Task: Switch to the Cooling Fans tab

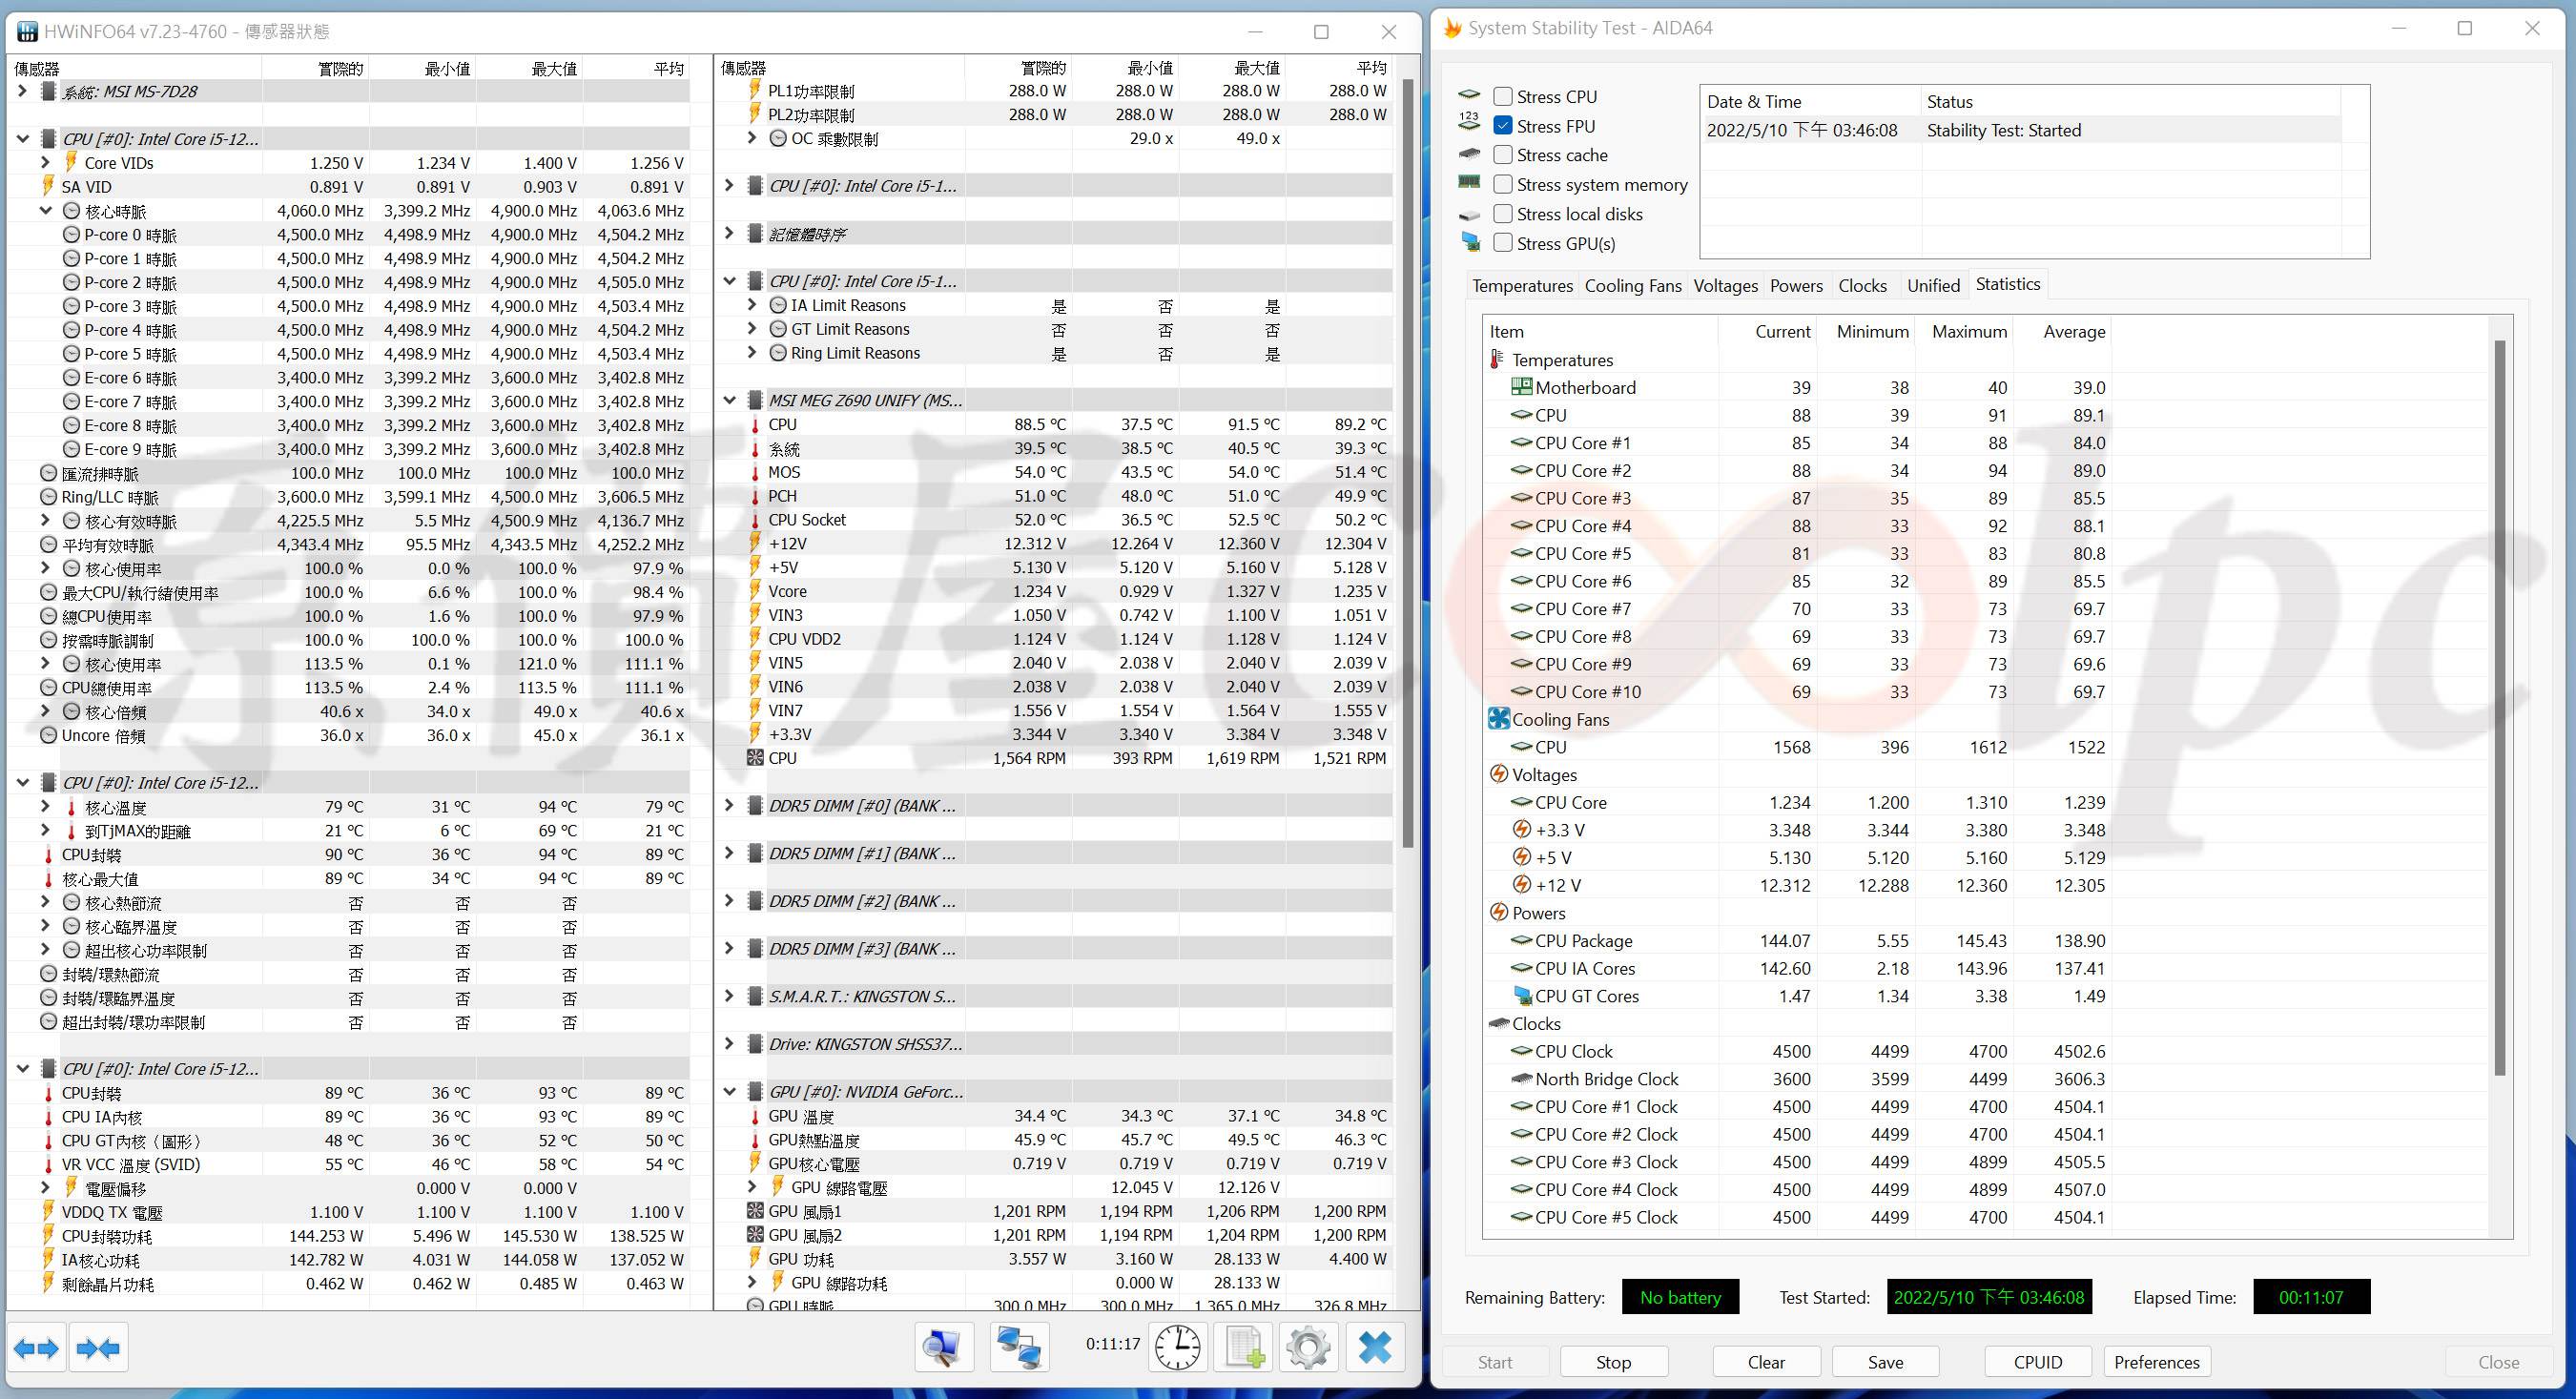Action: (x=1633, y=286)
